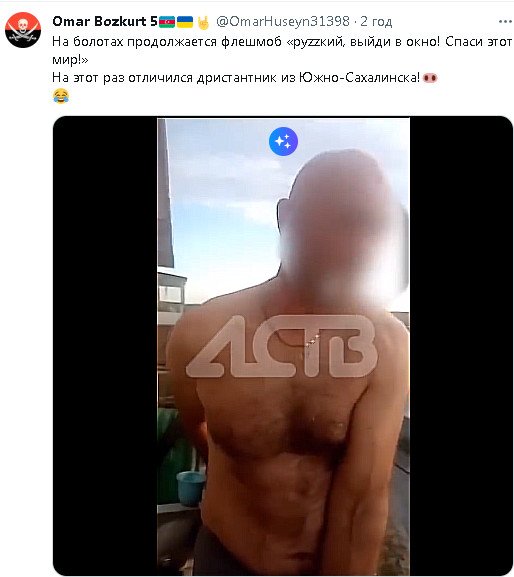This screenshot has width=514, height=577.
Task: Click the right black bar of video
Action: 461,346
